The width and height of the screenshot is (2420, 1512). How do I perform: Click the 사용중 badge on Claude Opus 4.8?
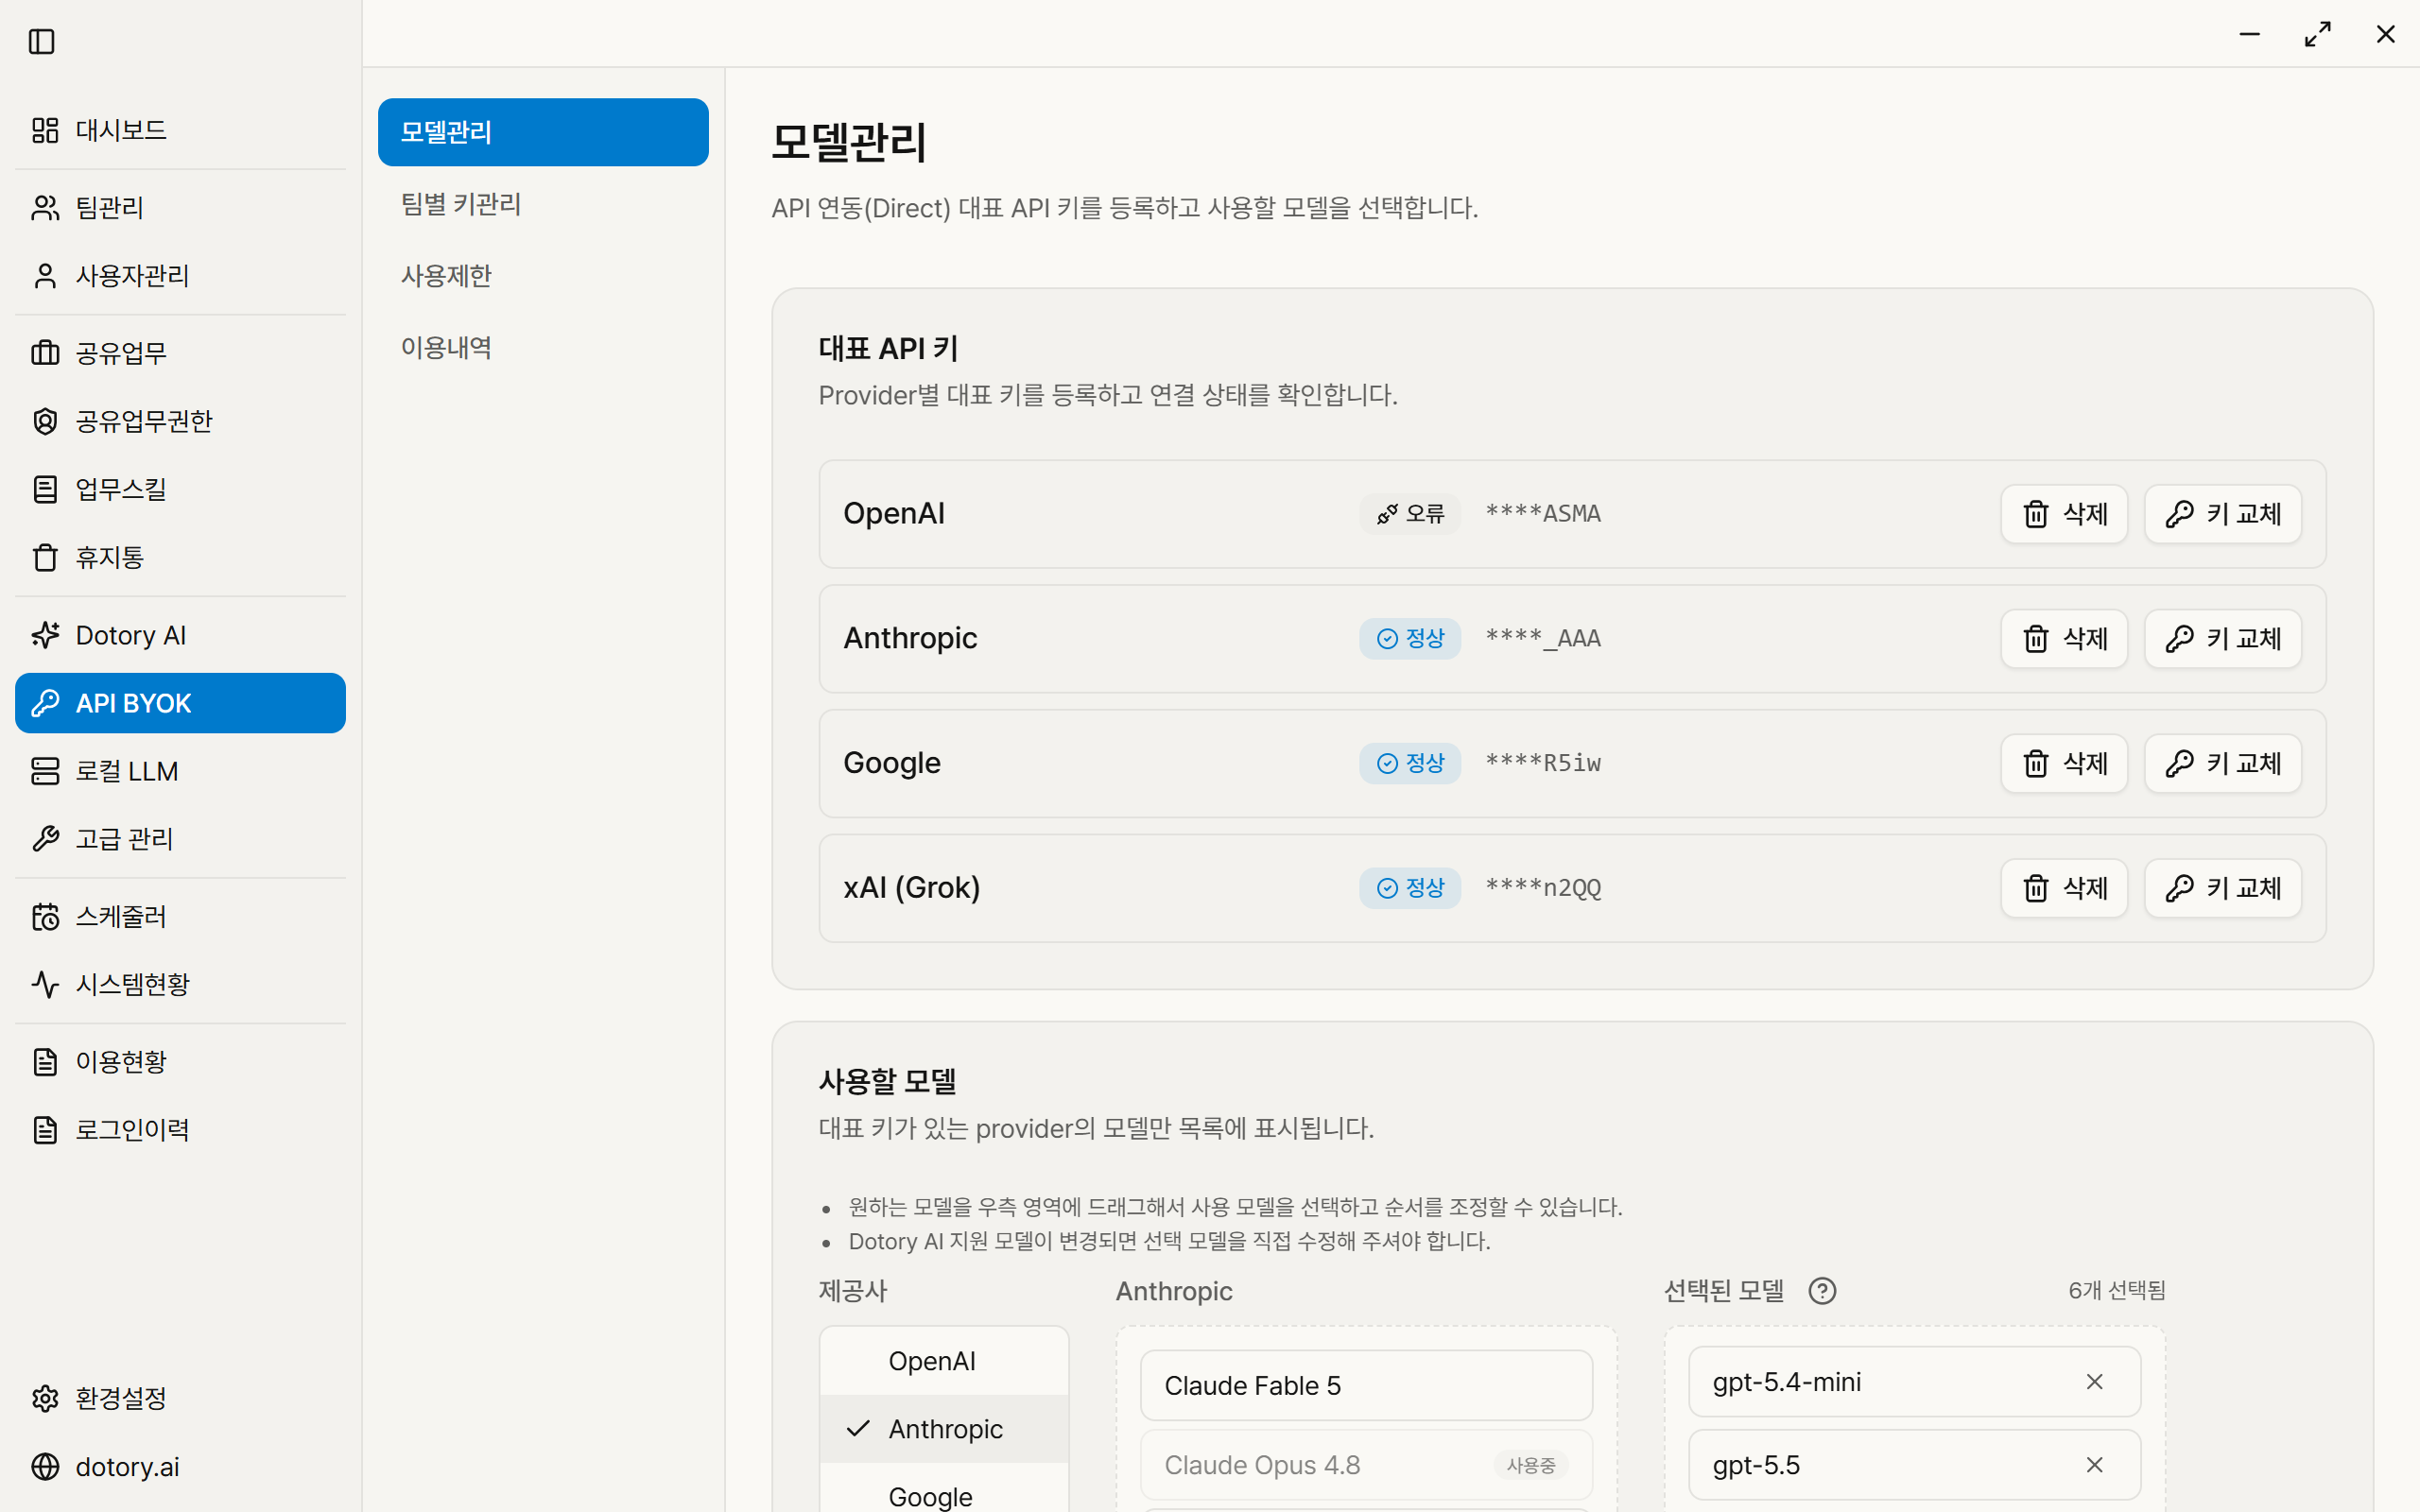[1531, 1465]
